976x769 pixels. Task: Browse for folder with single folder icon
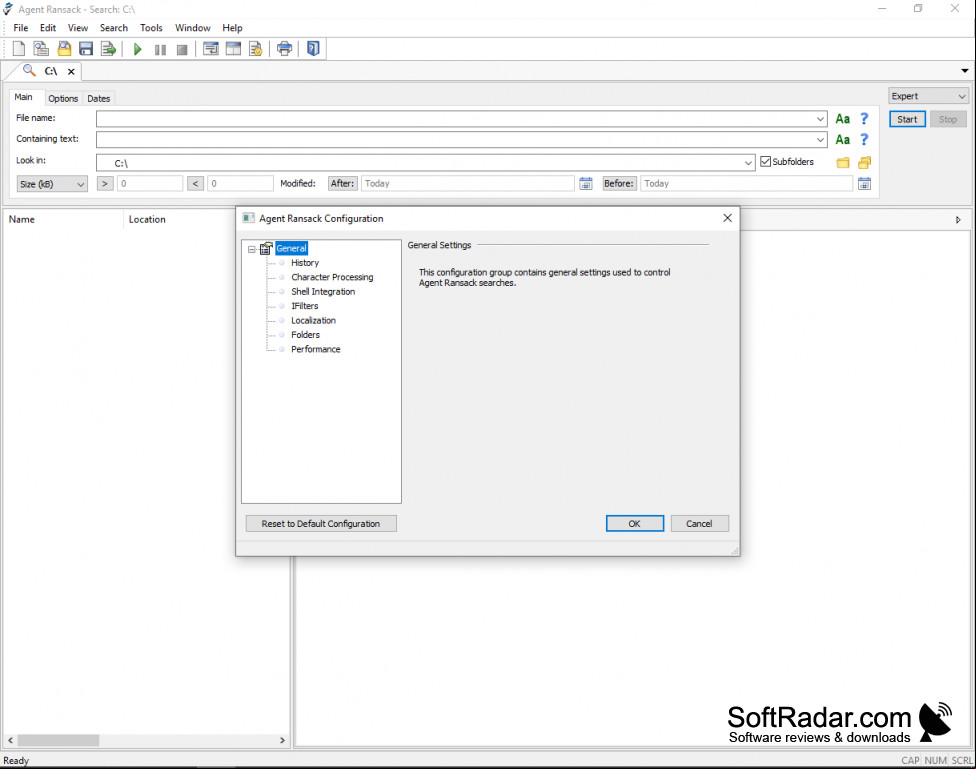click(843, 163)
